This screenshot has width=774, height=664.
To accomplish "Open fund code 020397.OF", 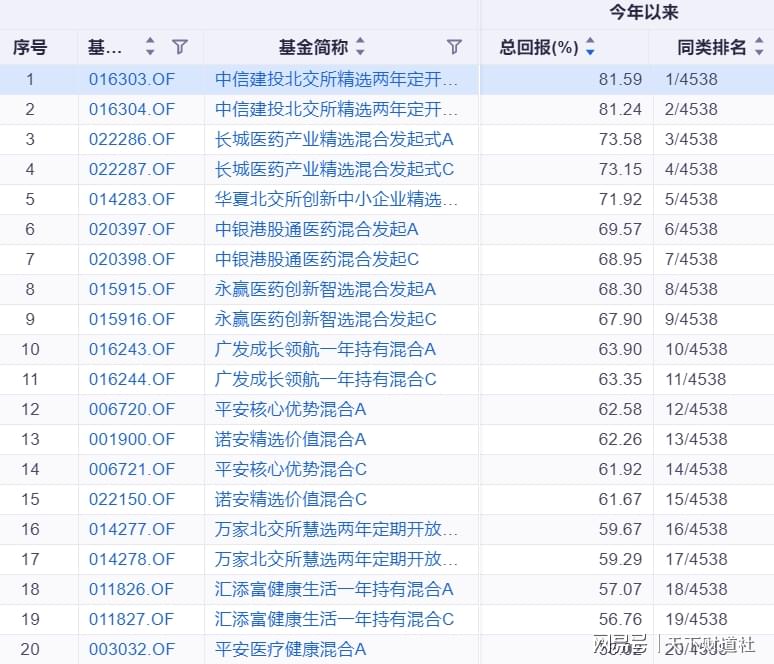I will point(132,229).
